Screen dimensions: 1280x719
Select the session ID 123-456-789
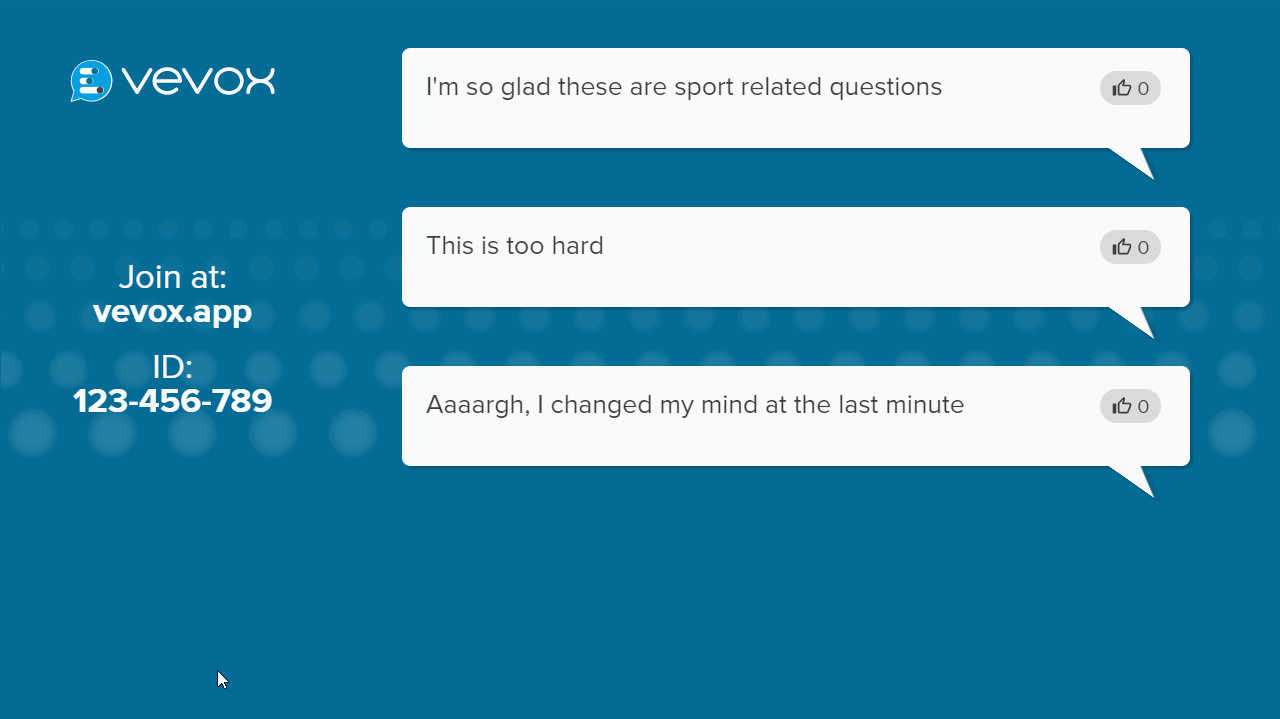[172, 401]
